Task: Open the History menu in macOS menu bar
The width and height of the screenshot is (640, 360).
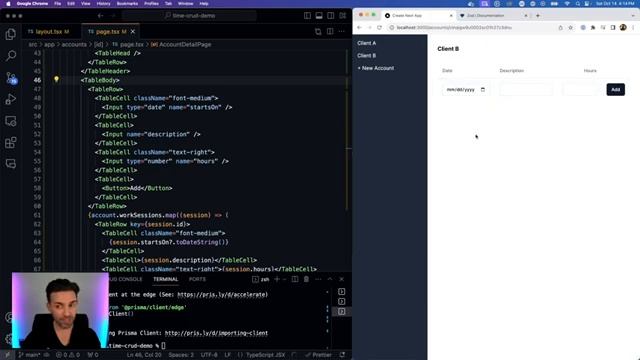Action: pos(103,3)
